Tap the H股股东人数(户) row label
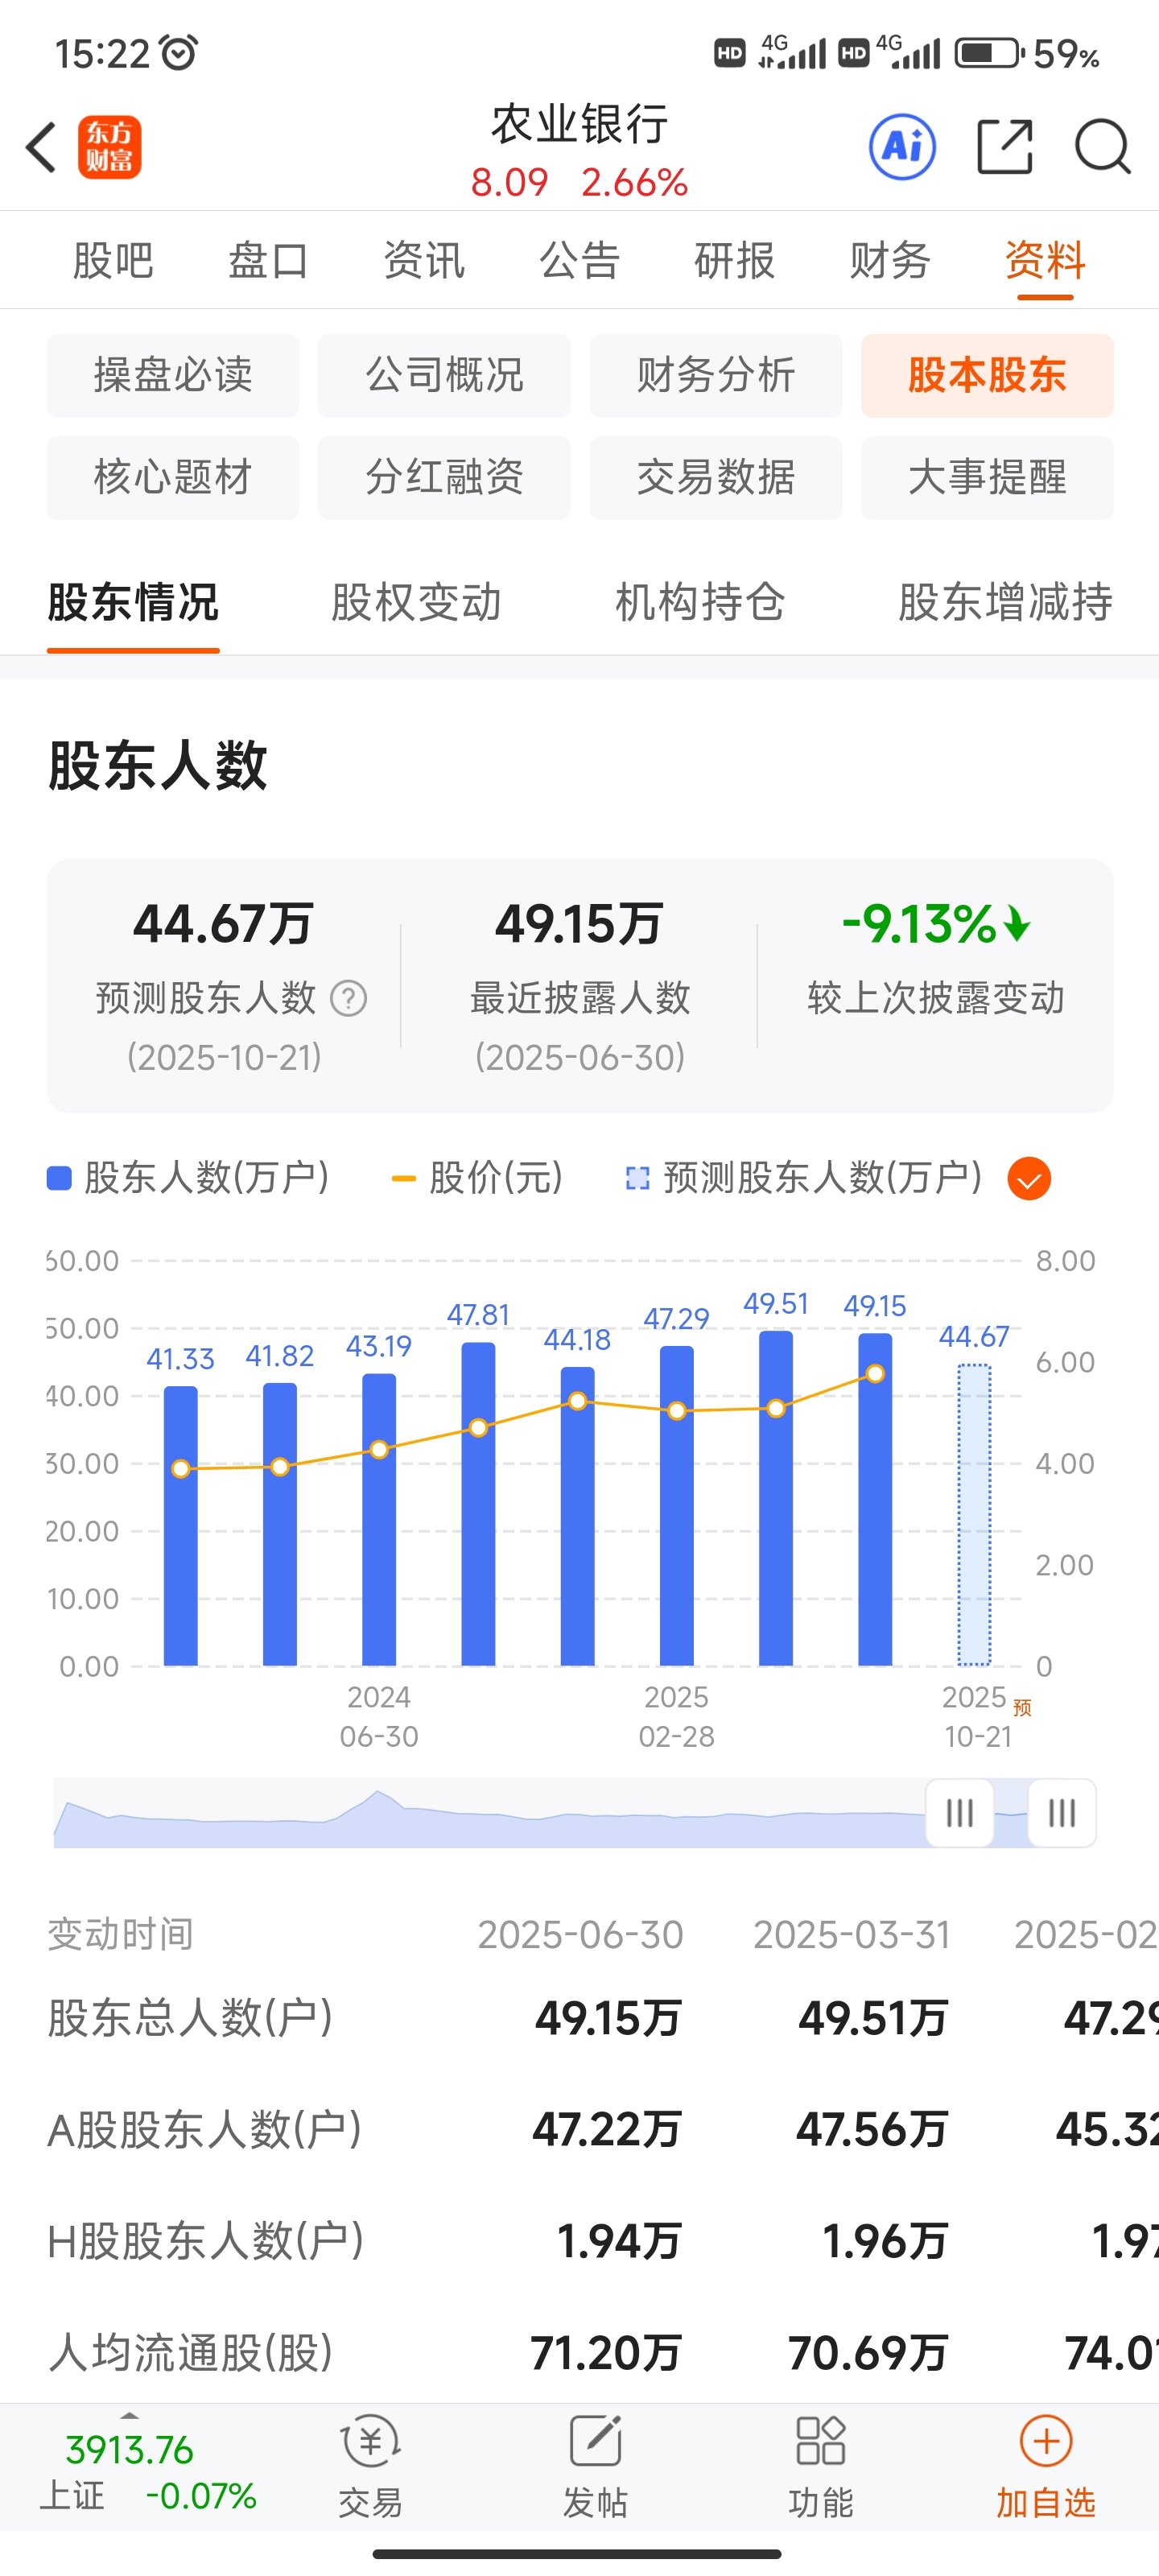The width and height of the screenshot is (1159, 2576). pos(205,2240)
